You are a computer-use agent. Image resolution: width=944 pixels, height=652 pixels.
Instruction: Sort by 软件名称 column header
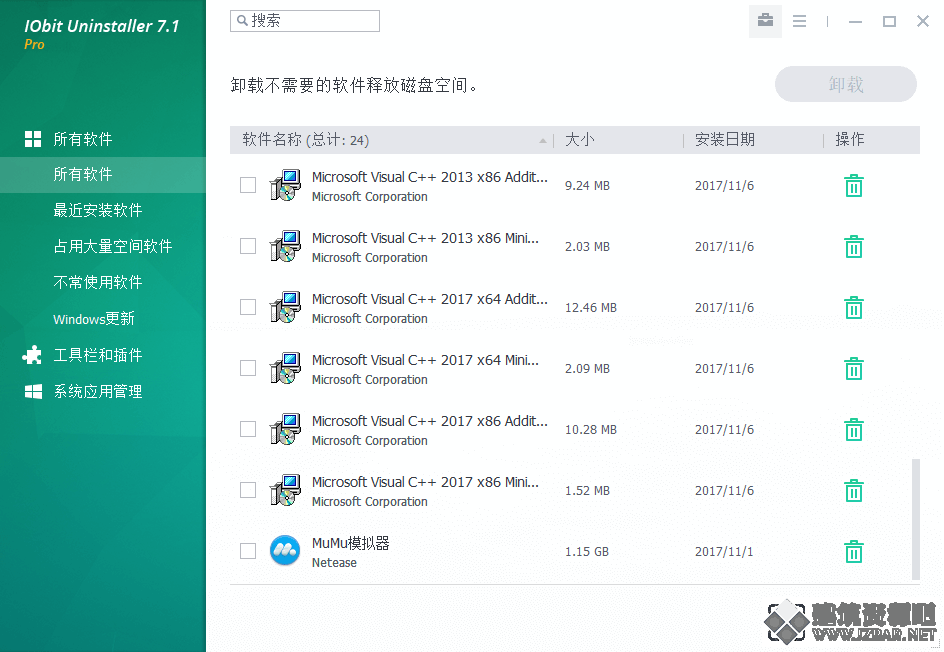(x=391, y=140)
